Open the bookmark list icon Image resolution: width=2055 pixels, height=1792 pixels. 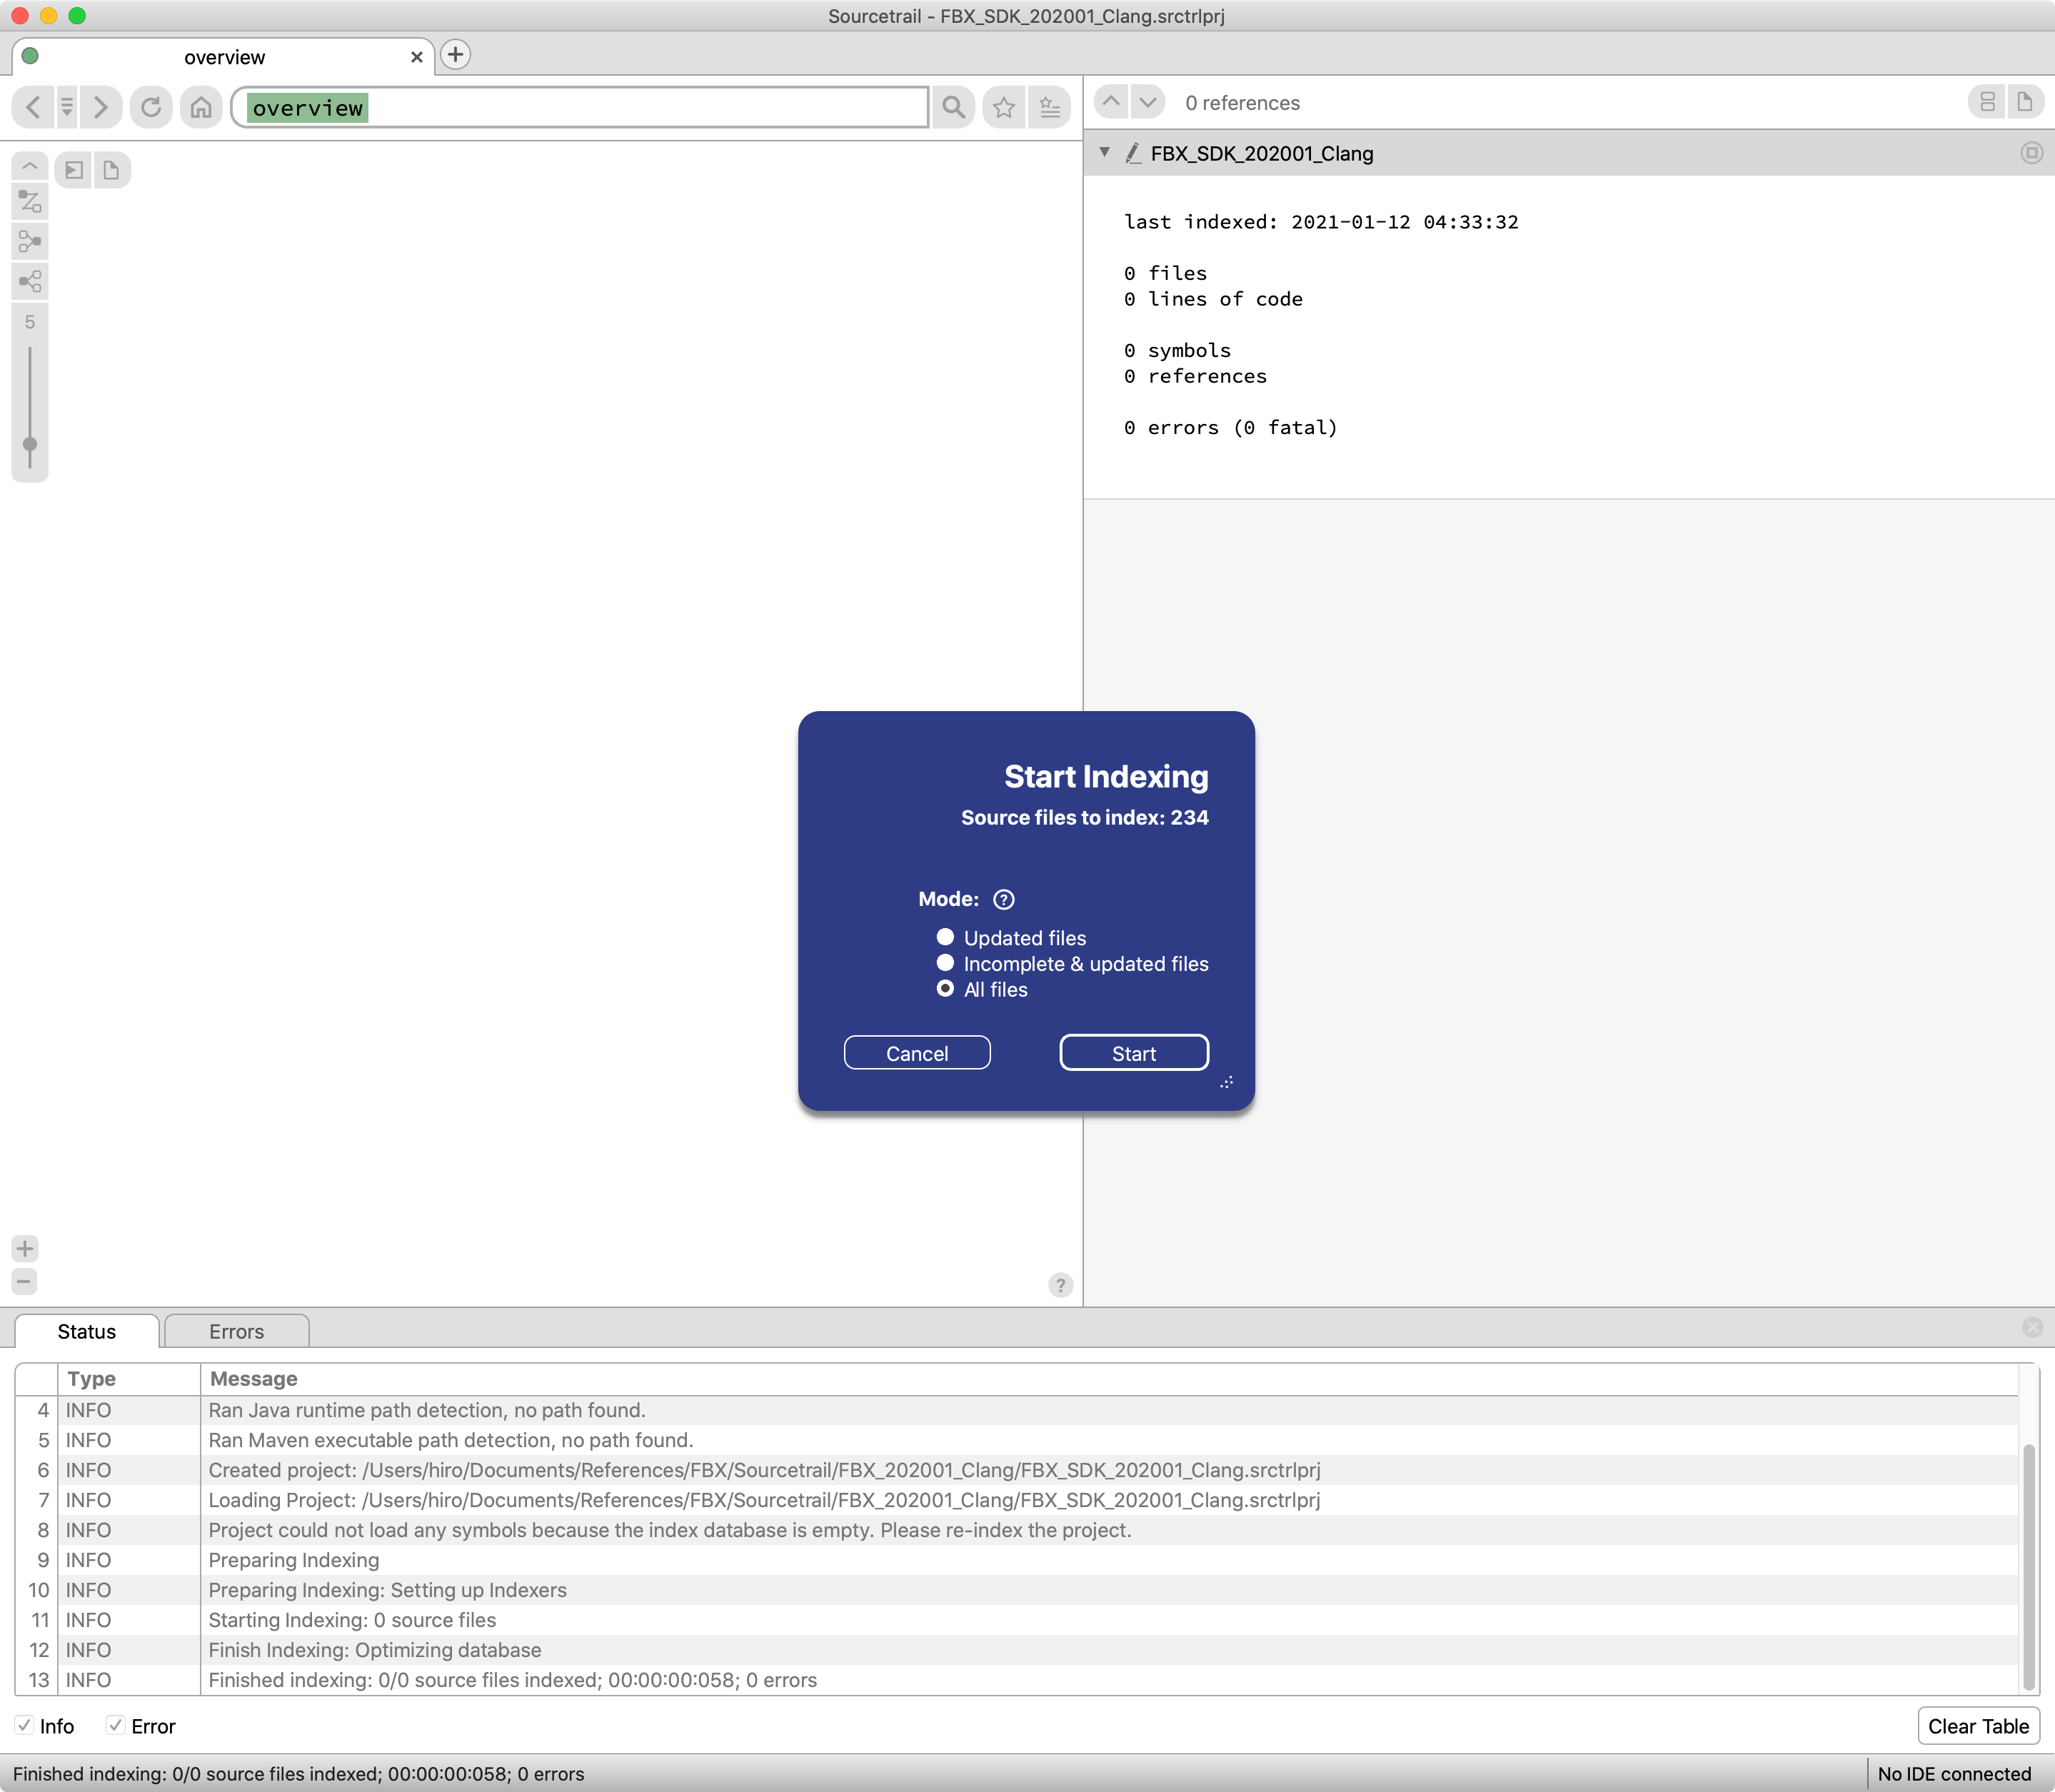click(x=1049, y=107)
